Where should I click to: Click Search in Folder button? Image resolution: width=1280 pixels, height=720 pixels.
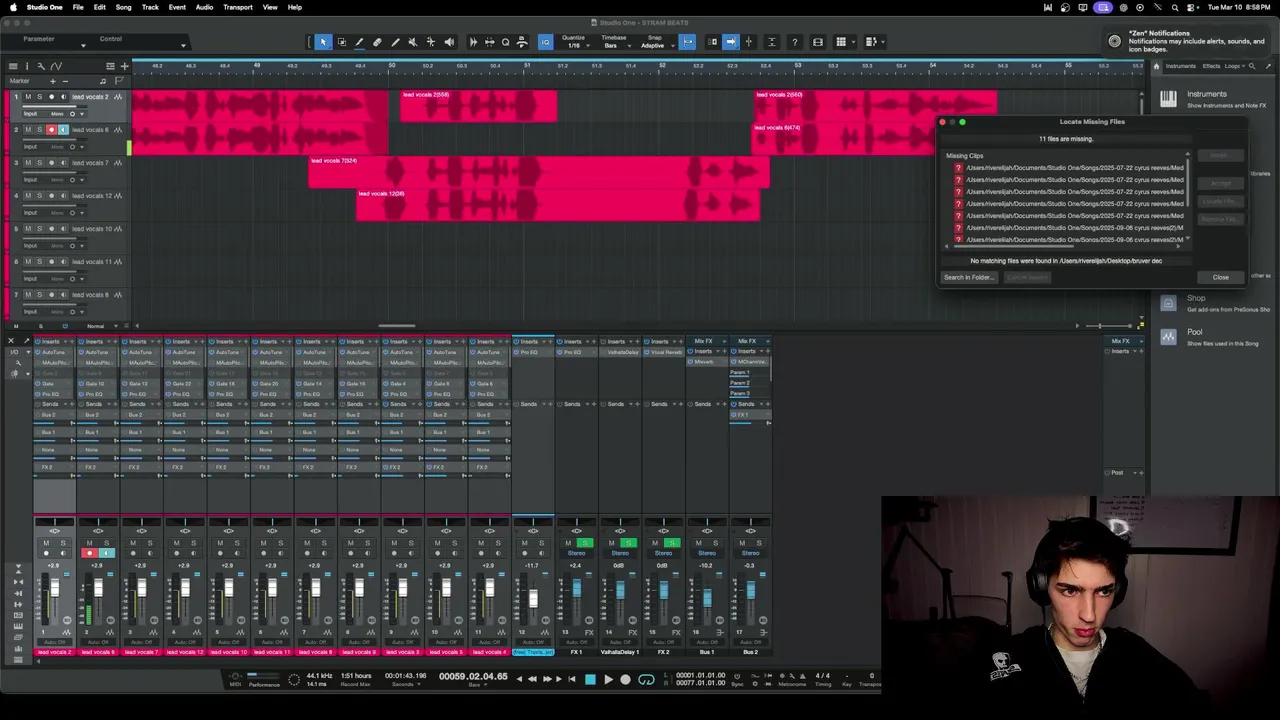point(969,277)
